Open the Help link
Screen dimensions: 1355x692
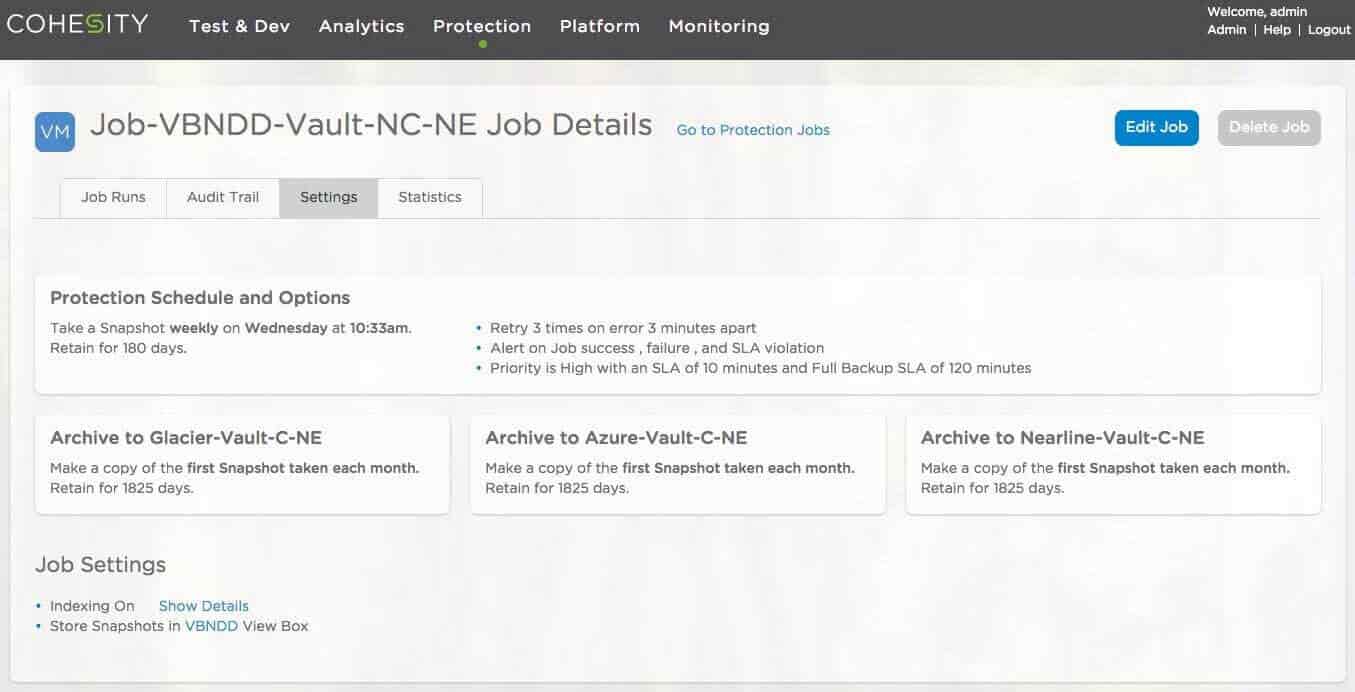pos(1277,30)
